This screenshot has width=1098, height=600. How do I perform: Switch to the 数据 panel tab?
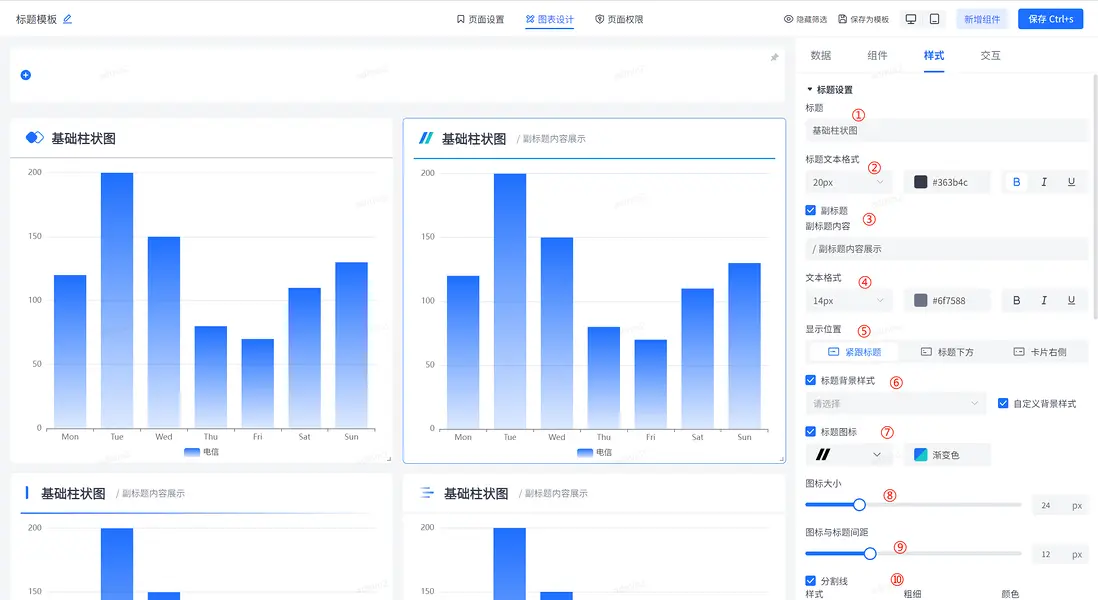point(821,55)
